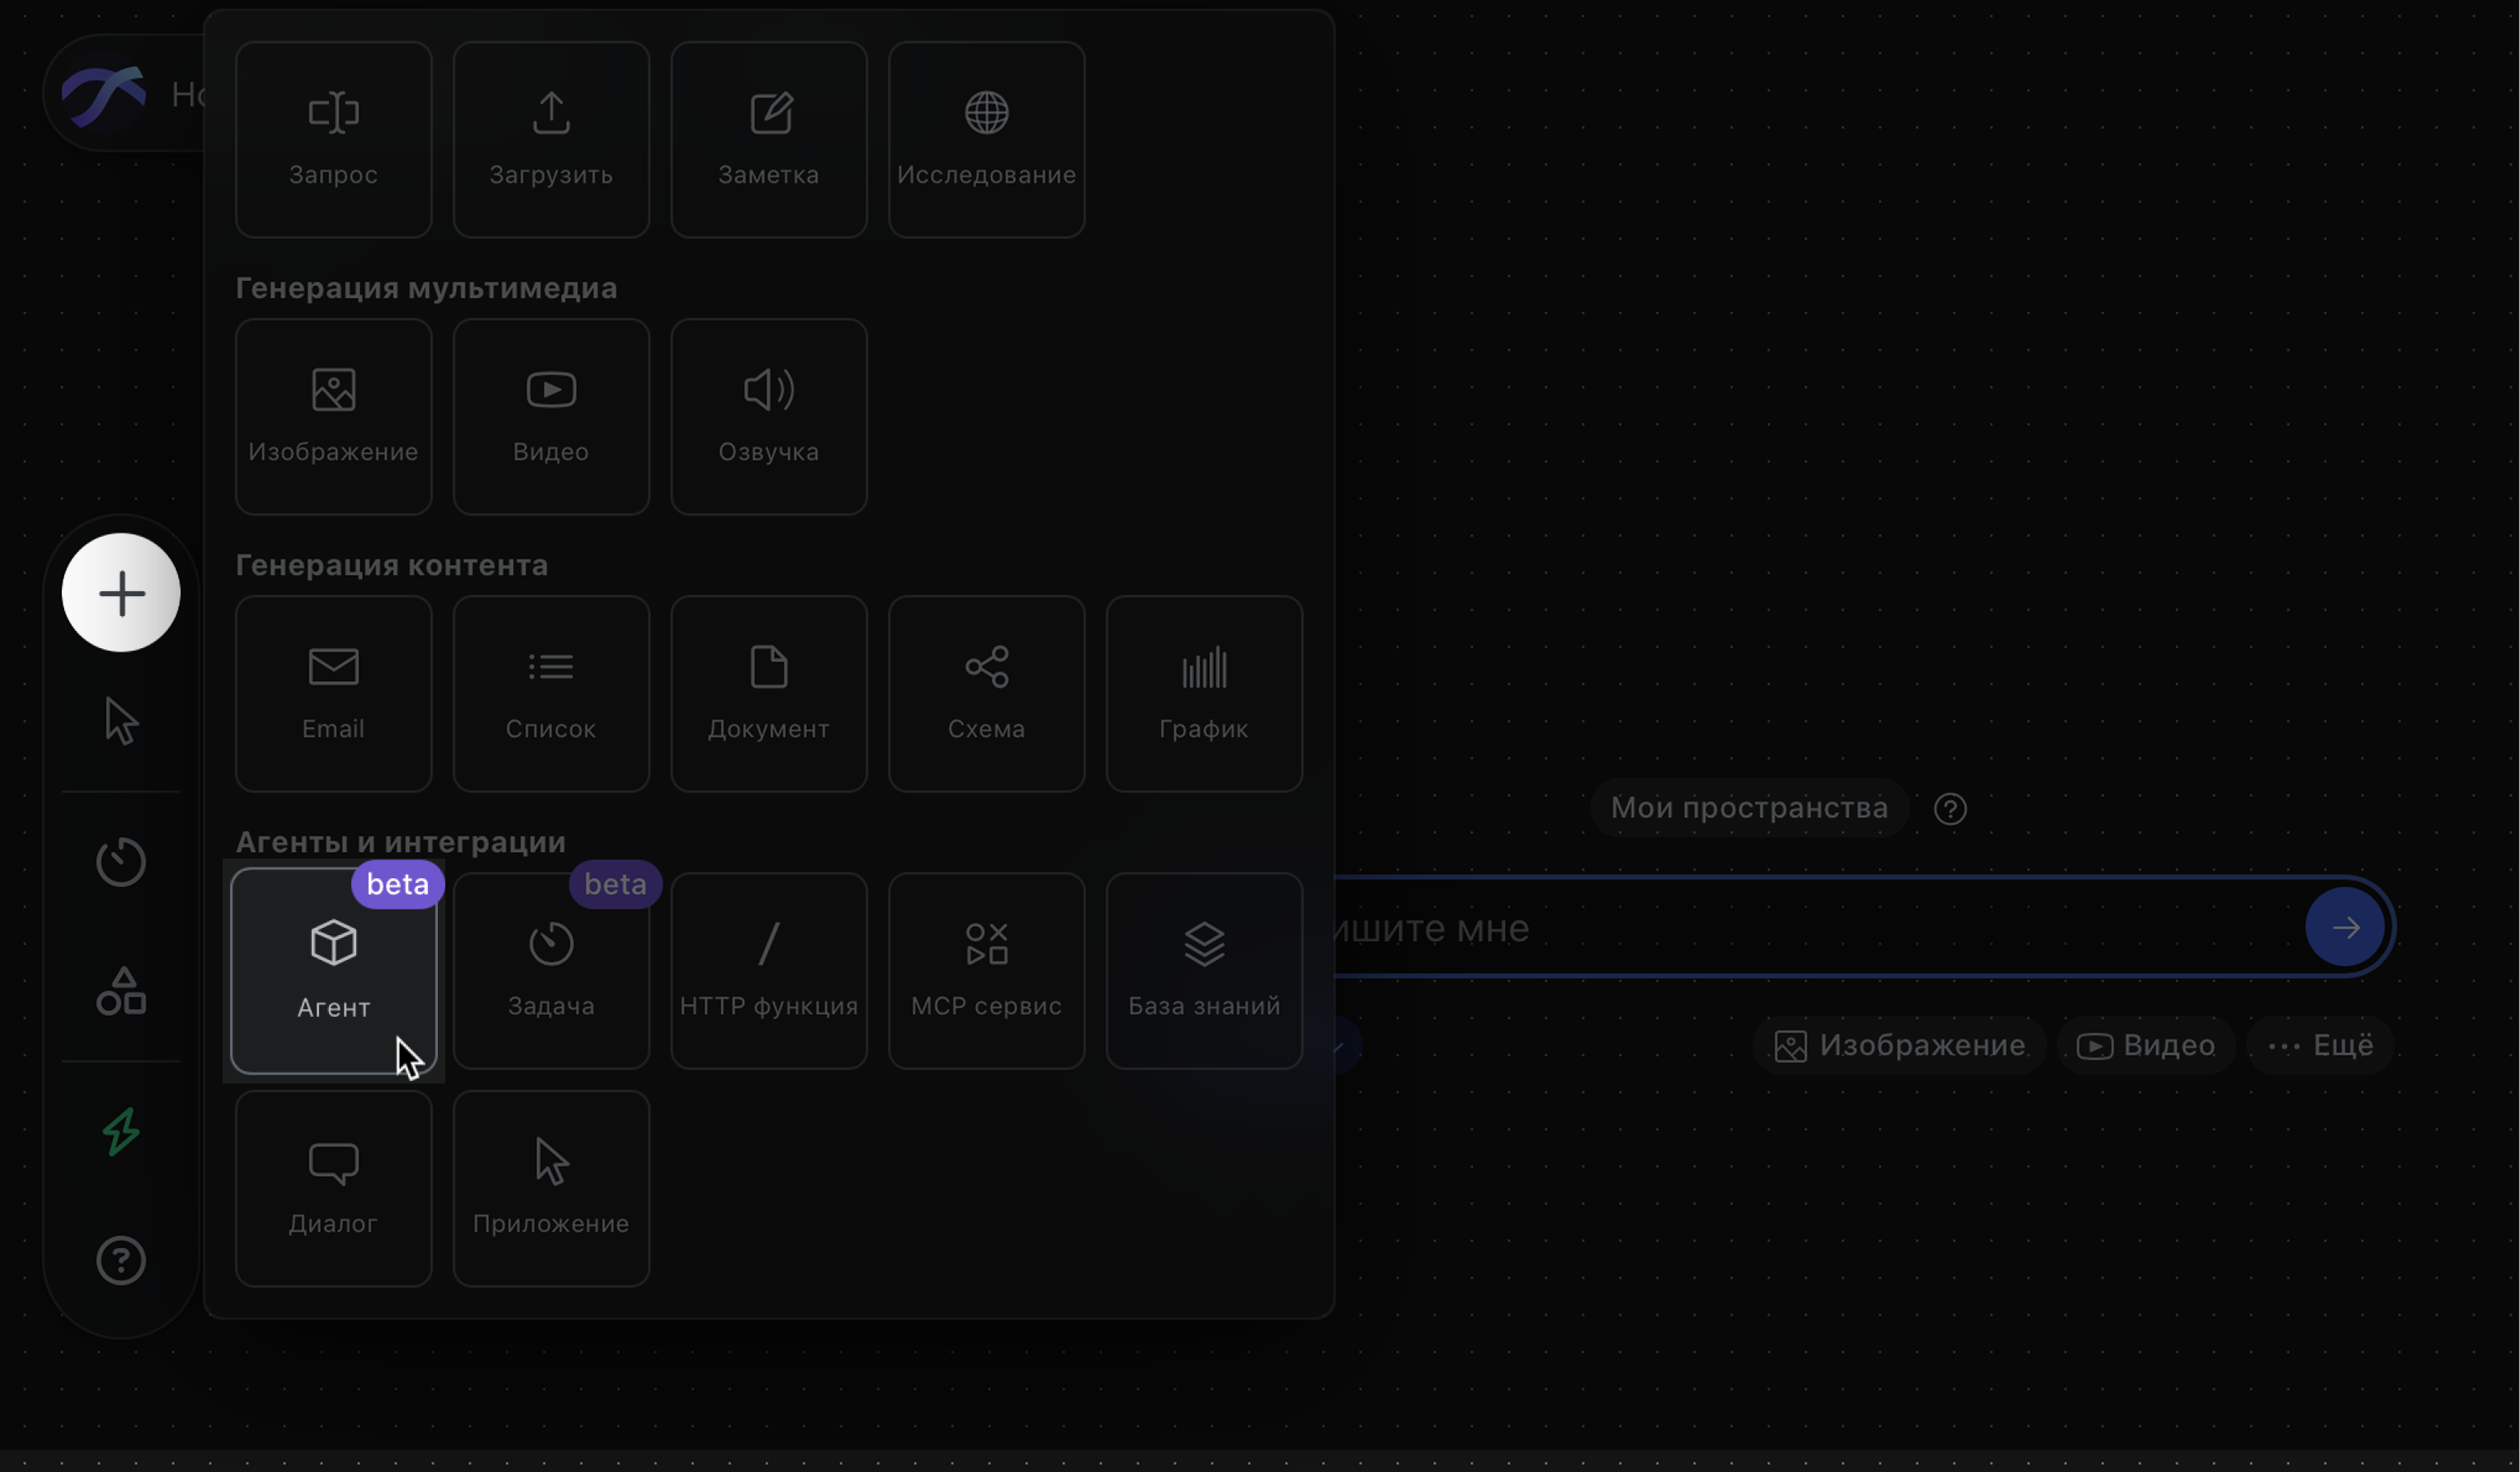Click help icon next to Мои пространства

1950,808
